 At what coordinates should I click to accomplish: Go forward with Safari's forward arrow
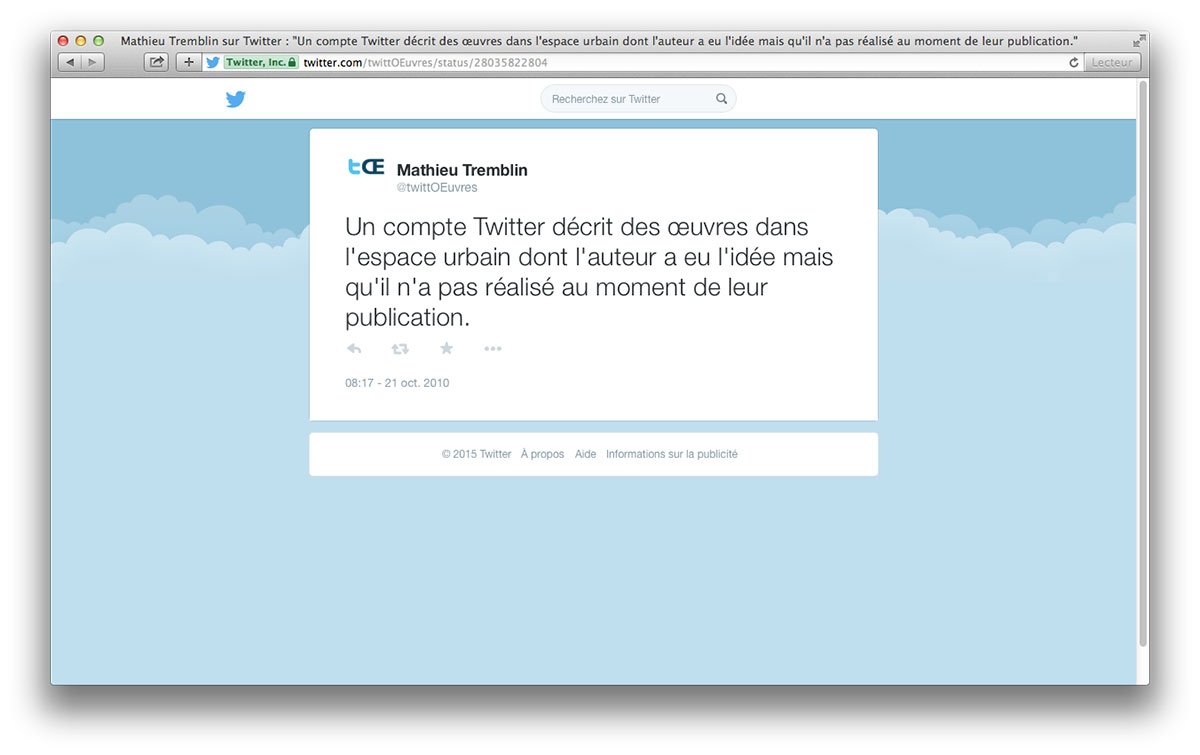(x=92, y=62)
